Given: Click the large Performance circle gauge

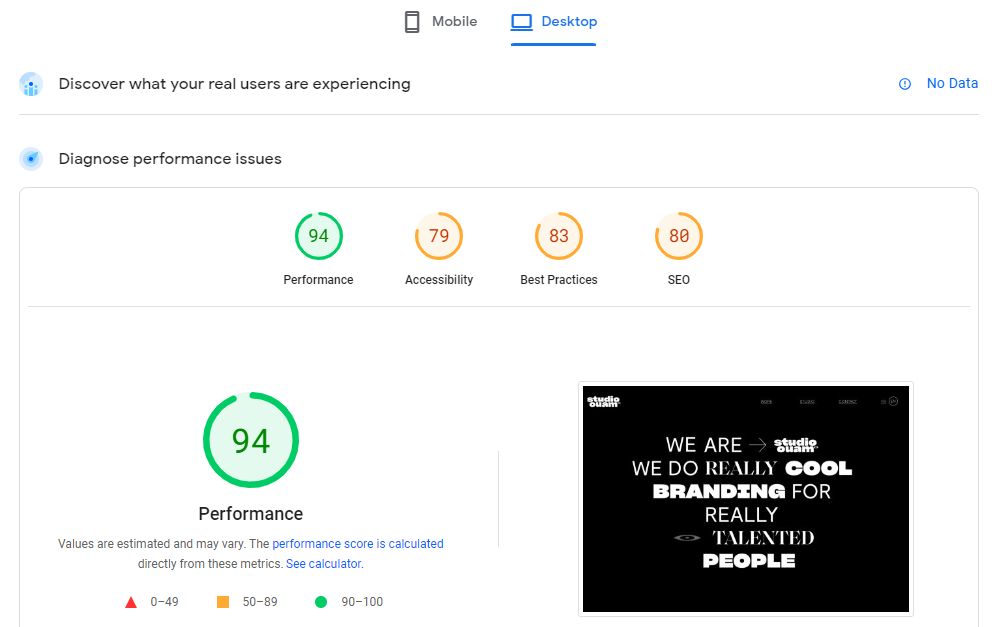Looking at the screenshot, I should point(250,440).
